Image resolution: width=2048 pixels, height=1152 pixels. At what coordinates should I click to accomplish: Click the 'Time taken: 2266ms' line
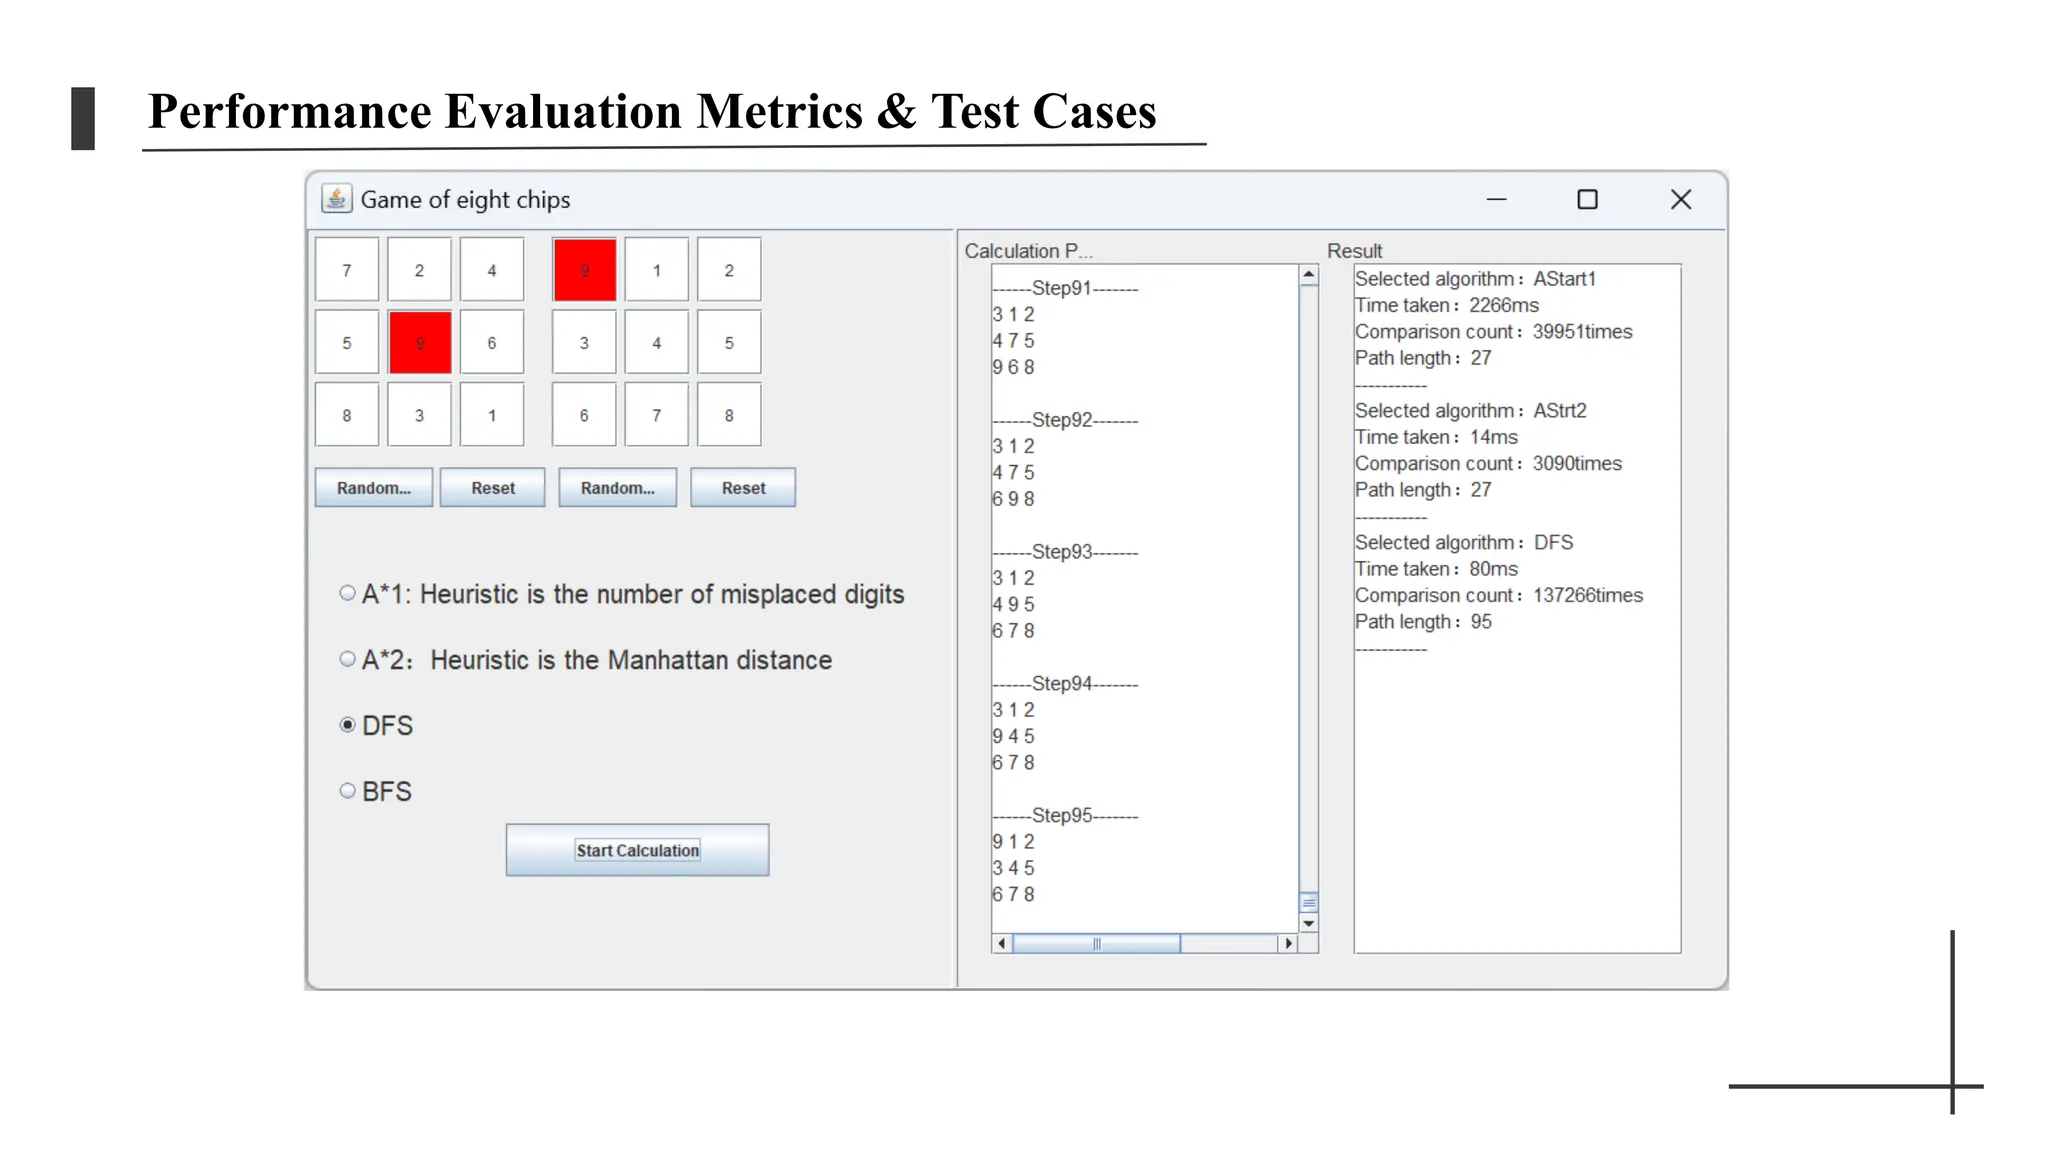tap(1446, 305)
